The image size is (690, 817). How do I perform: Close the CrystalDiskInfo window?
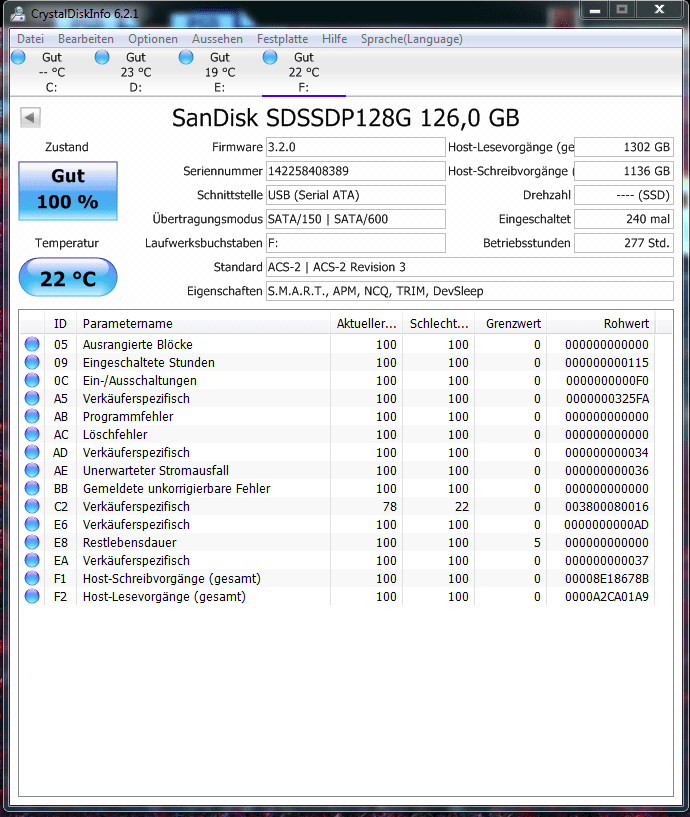click(659, 10)
